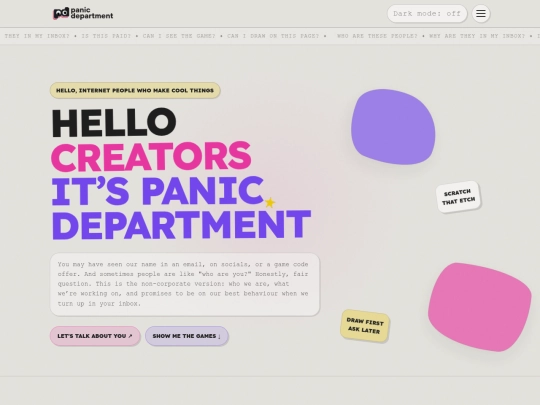Click "Show me the games" button

coord(187,336)
